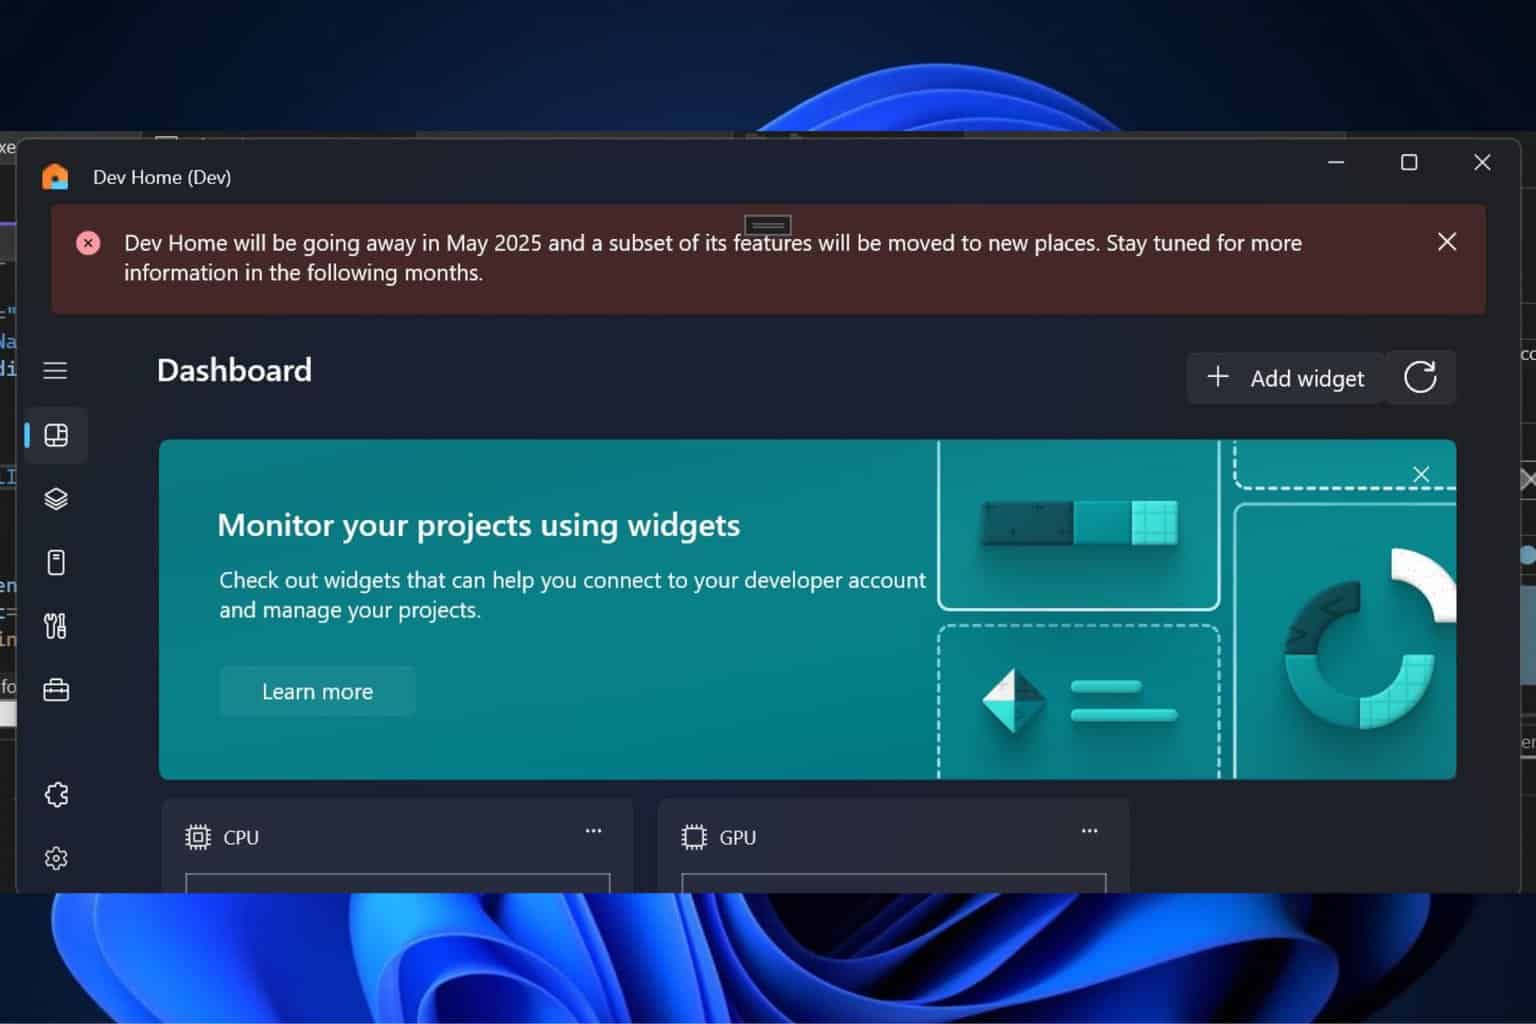Image resolution: width=1536 pixels, height=1024 pixels.
Task: Click the Dev Home (Dev) window title
Action: (x=162, y=177)
